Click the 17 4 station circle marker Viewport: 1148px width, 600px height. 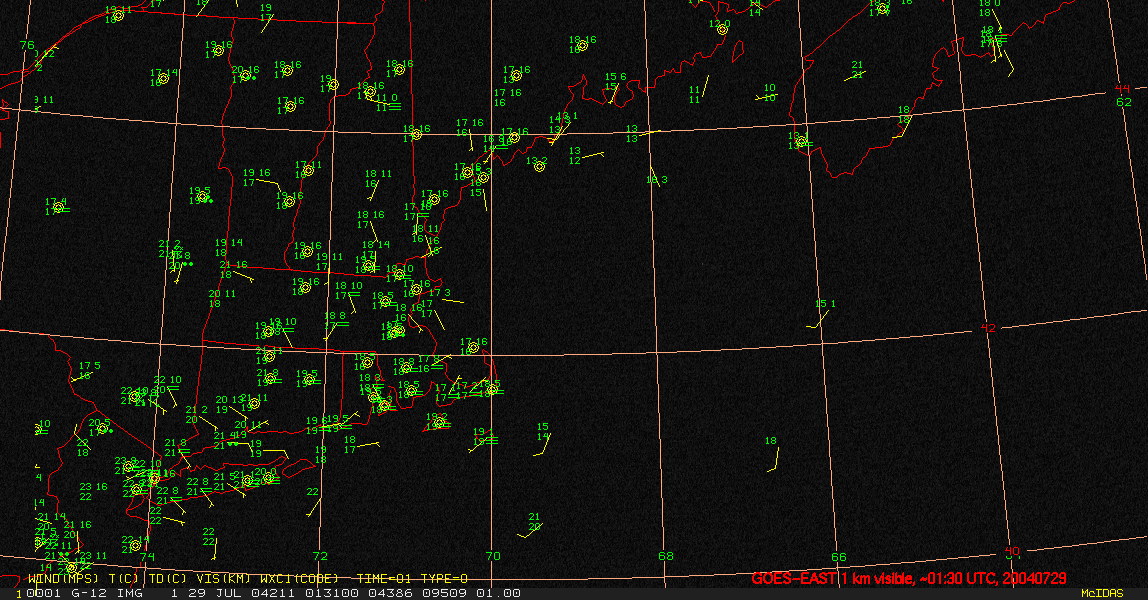click(x=59, y=208)
